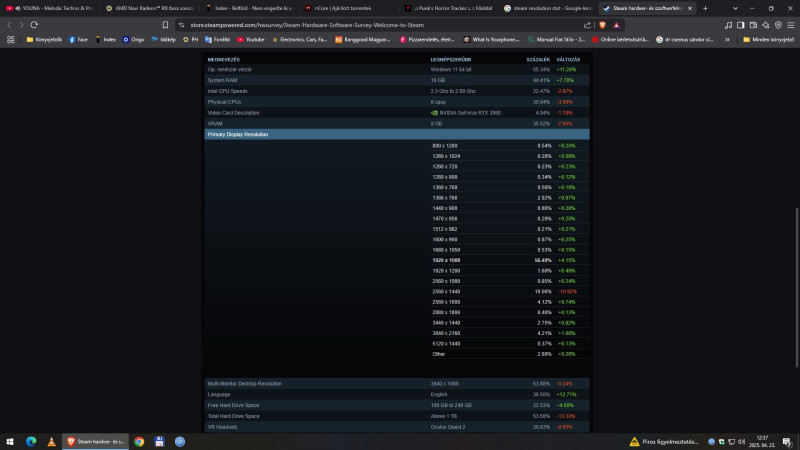Expand the Total Hard Drive Space row
800x450 pixels.
(x=397, y=416)
